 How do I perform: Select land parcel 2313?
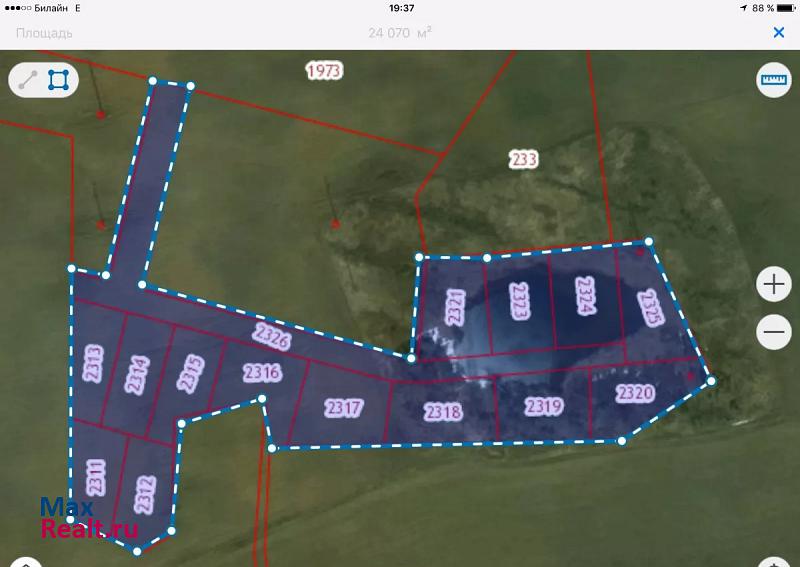[x=93, y=364]
